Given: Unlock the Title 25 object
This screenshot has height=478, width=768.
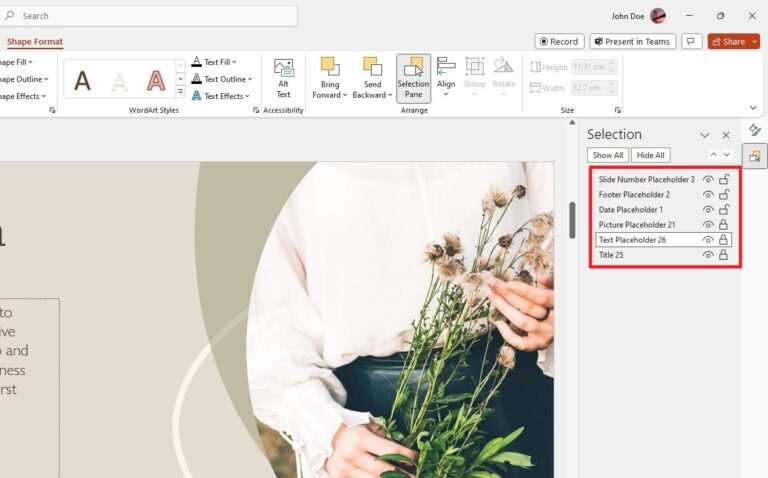Looking at the screenshot, I should point(723,255).
